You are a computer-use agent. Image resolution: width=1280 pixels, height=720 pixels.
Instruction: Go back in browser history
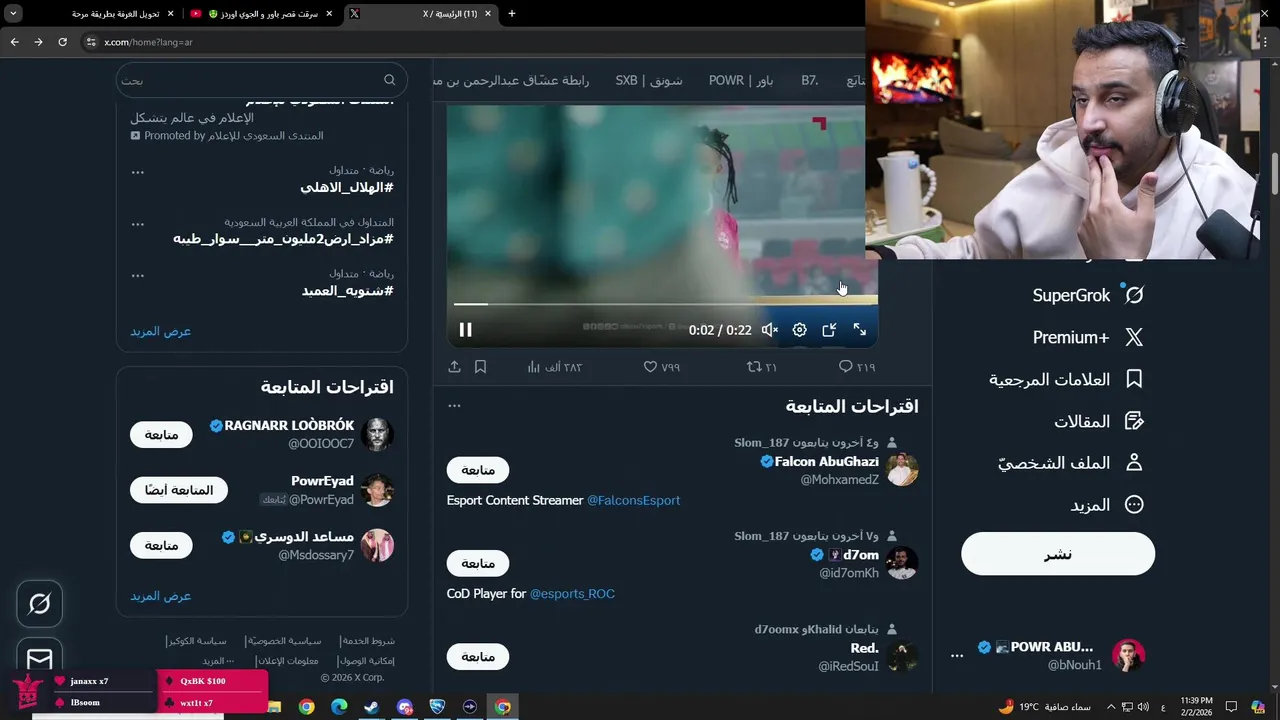click(x=14, y=42)
